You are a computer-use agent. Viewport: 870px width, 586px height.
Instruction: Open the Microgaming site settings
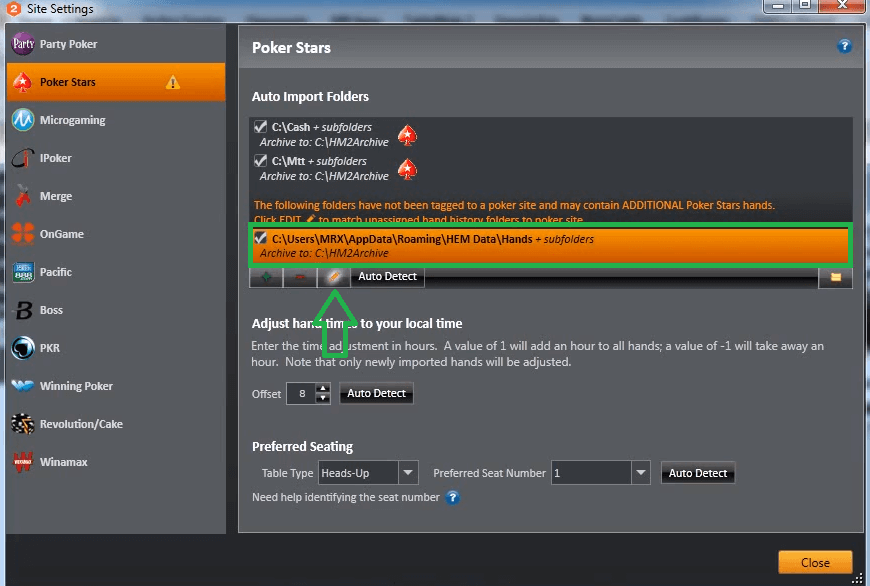click(116, 120)
